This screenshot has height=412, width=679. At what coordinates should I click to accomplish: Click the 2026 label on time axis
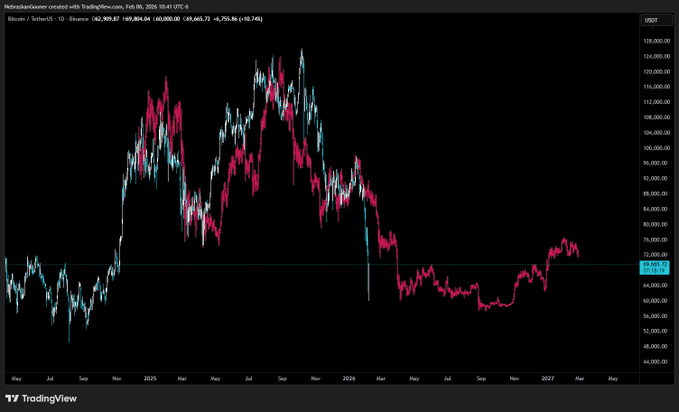click(349, 379)
